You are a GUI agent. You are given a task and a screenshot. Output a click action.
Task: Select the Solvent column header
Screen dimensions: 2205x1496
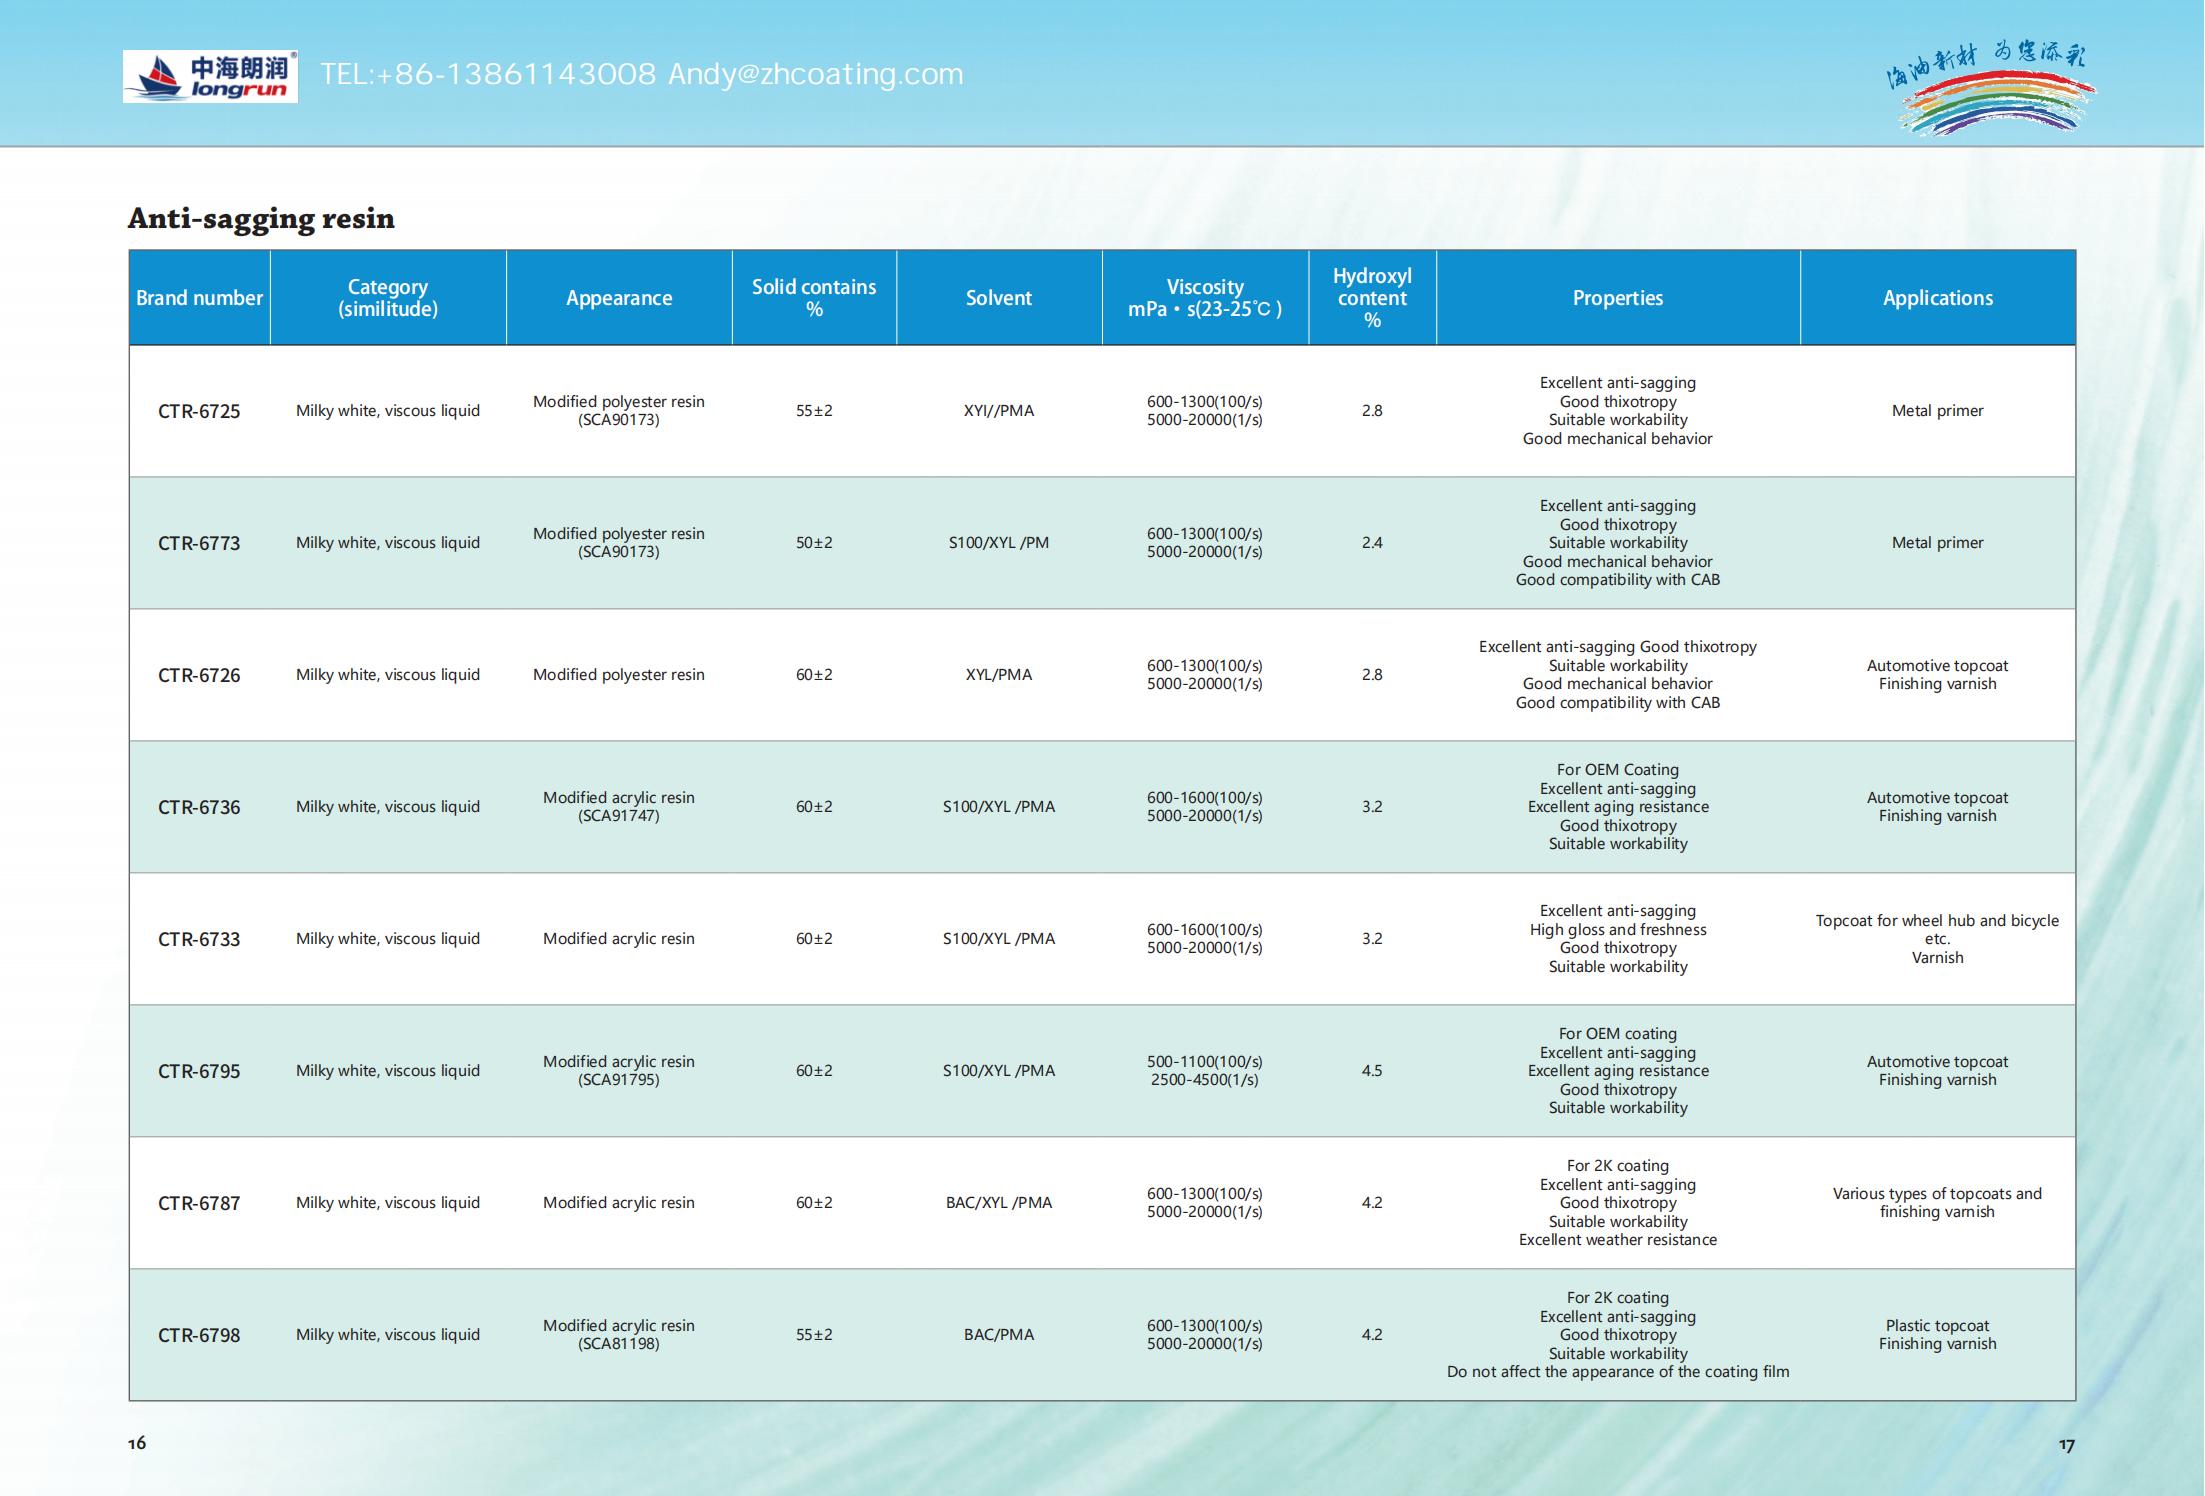coord(999,298)
